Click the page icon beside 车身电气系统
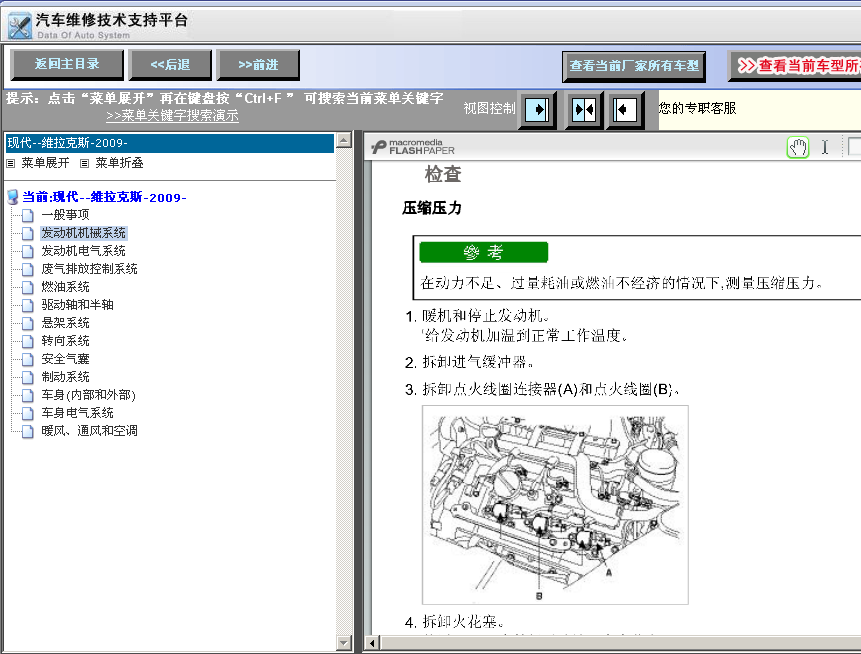The image size is (861, 654). point(27,413)
